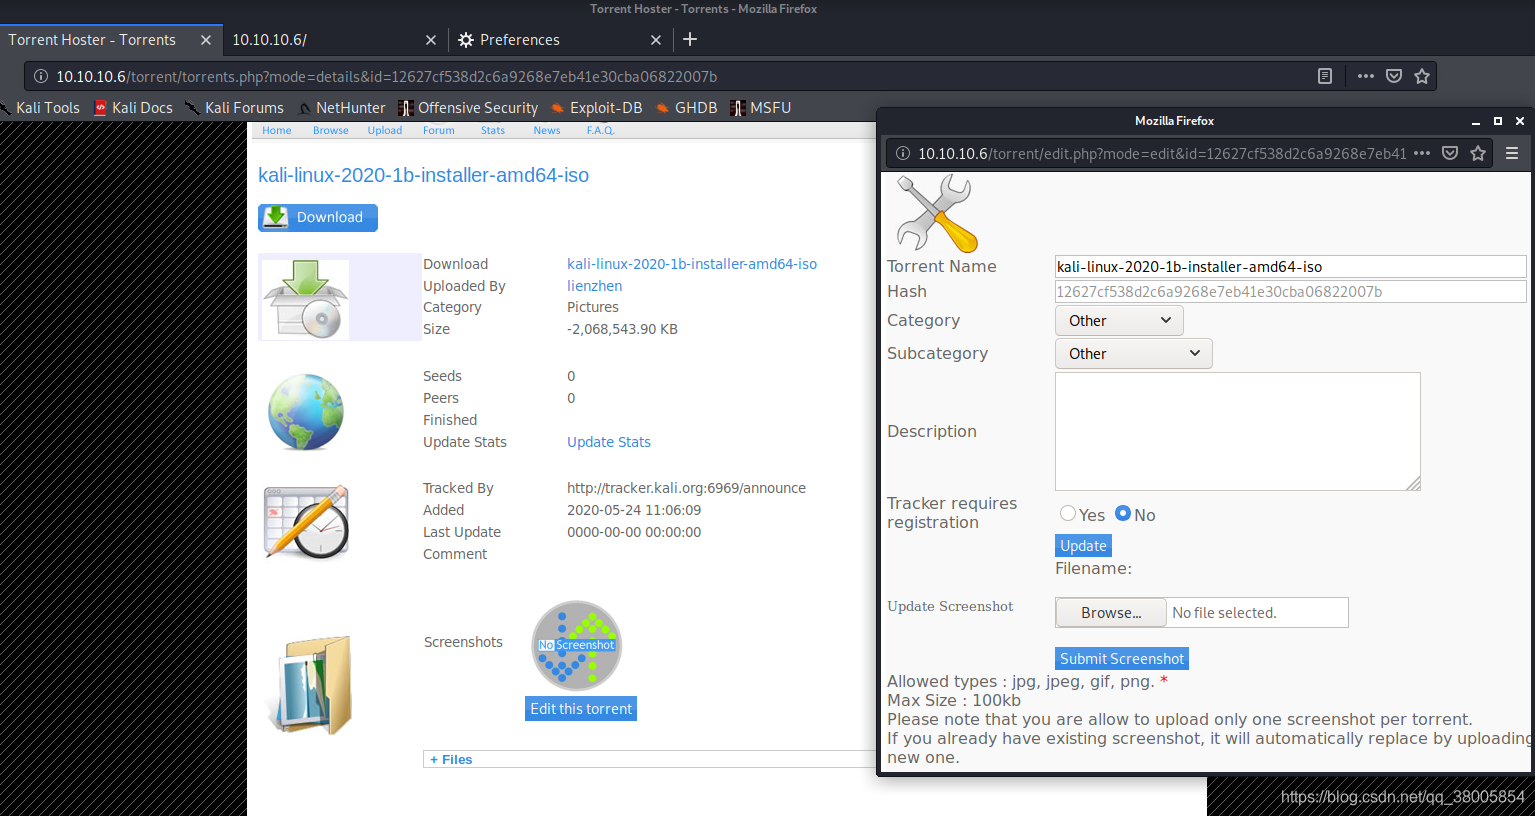
Task: Click site info icon in popup address bar
Action: click(x=902, y=153)
